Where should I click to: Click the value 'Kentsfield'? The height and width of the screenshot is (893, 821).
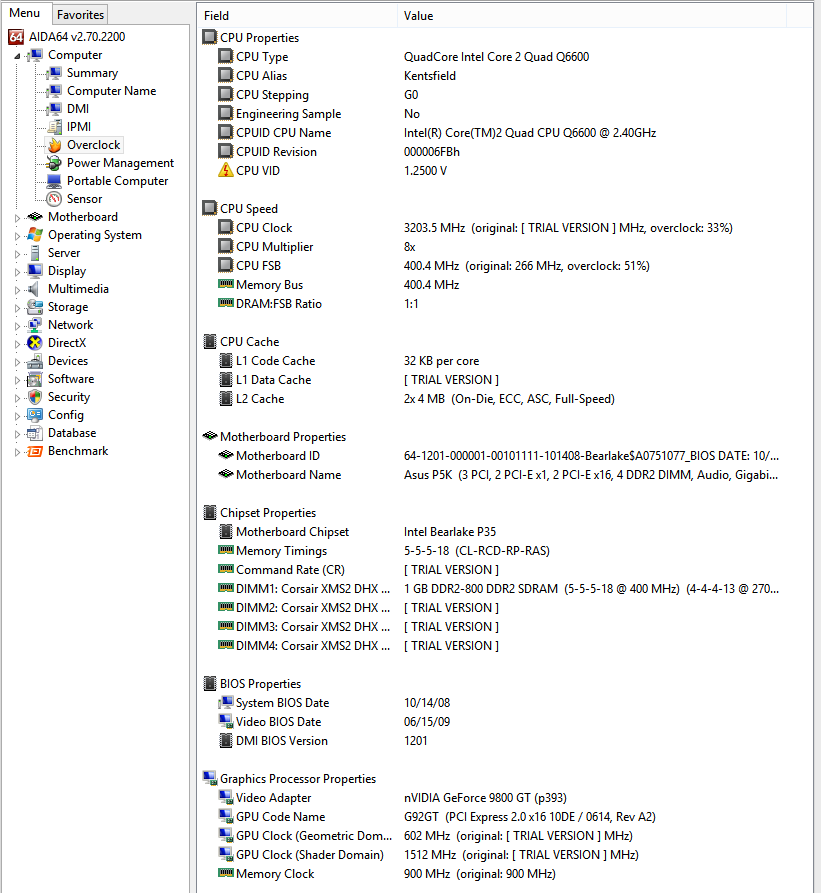pos(430,76)
